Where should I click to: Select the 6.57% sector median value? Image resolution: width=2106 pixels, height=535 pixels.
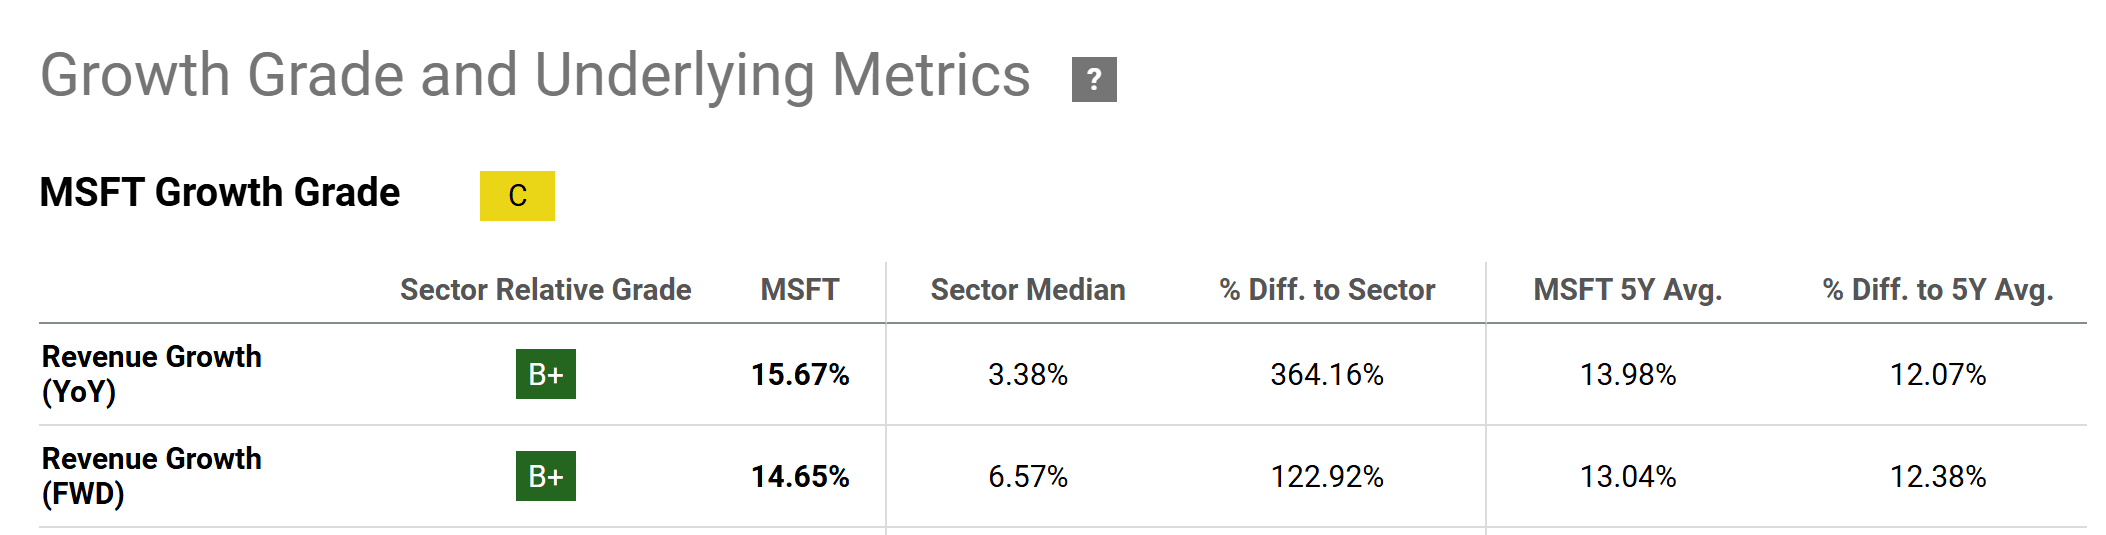[x=1027, y=476]
